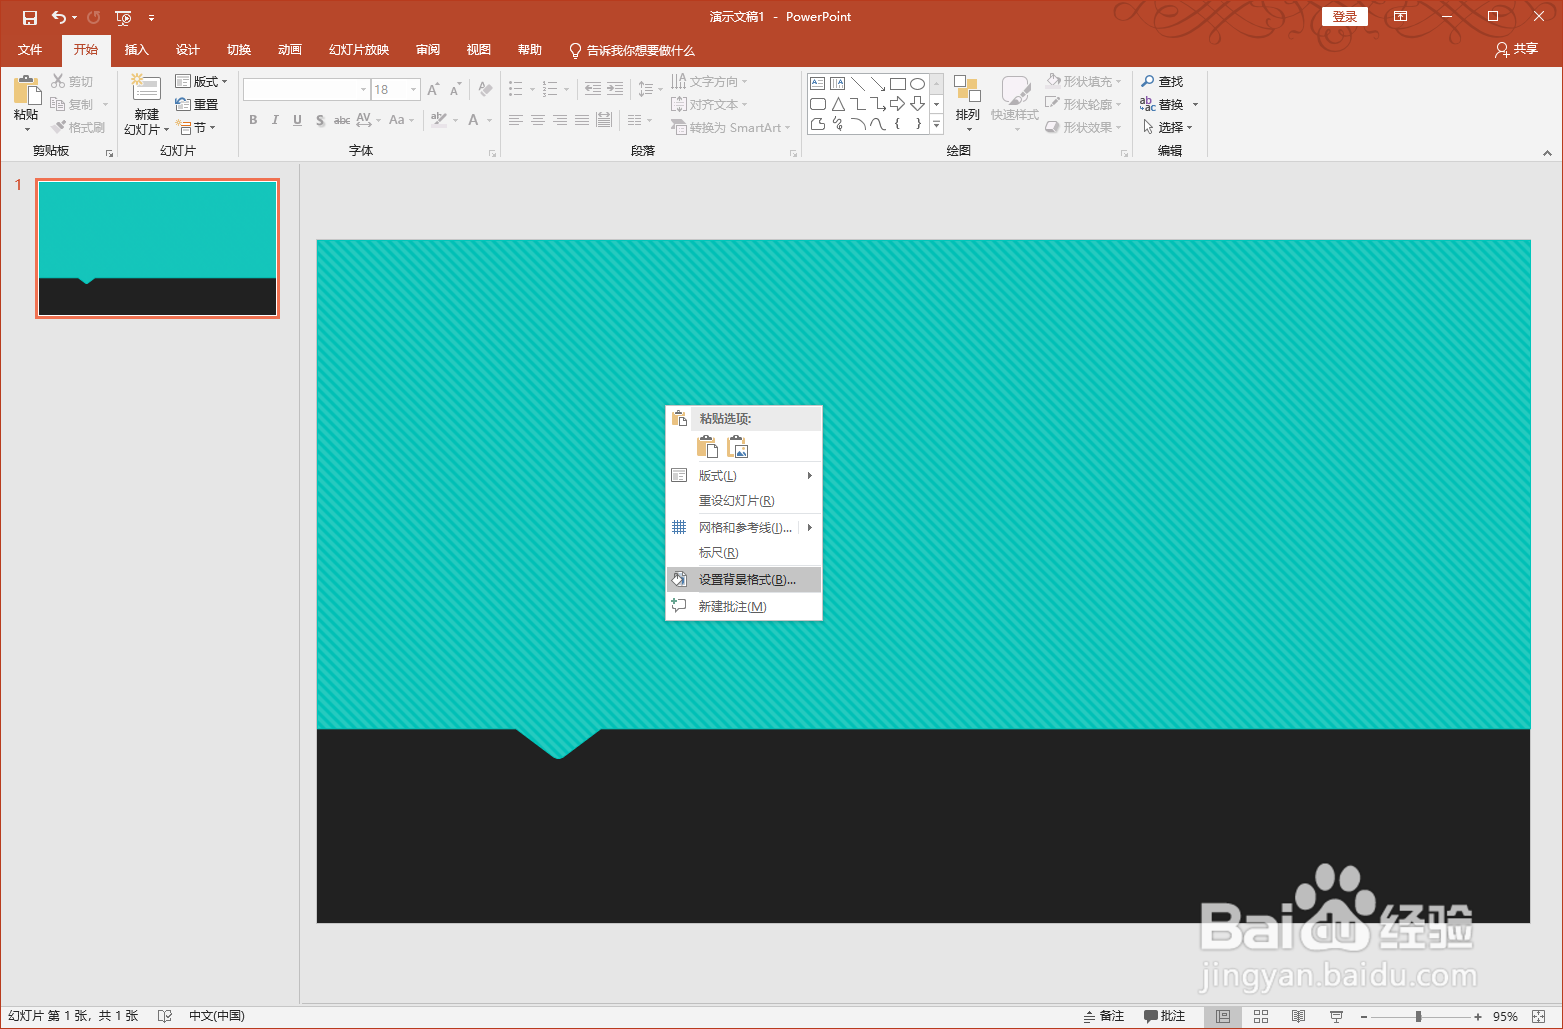The height and width of the screenshot is (1029, 1563).
Task: Toggle Strikethrough formatting button
Action: [342, 120]
